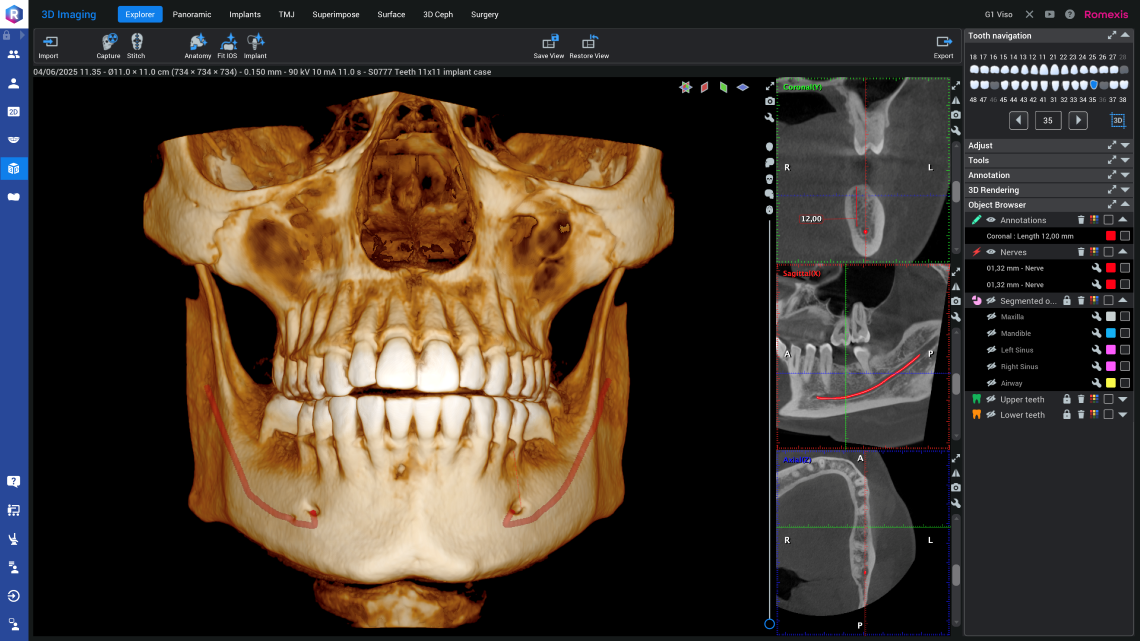The image size is (1140, 641).
Task: Click the Restore View icon
Action: pos(589,42)
